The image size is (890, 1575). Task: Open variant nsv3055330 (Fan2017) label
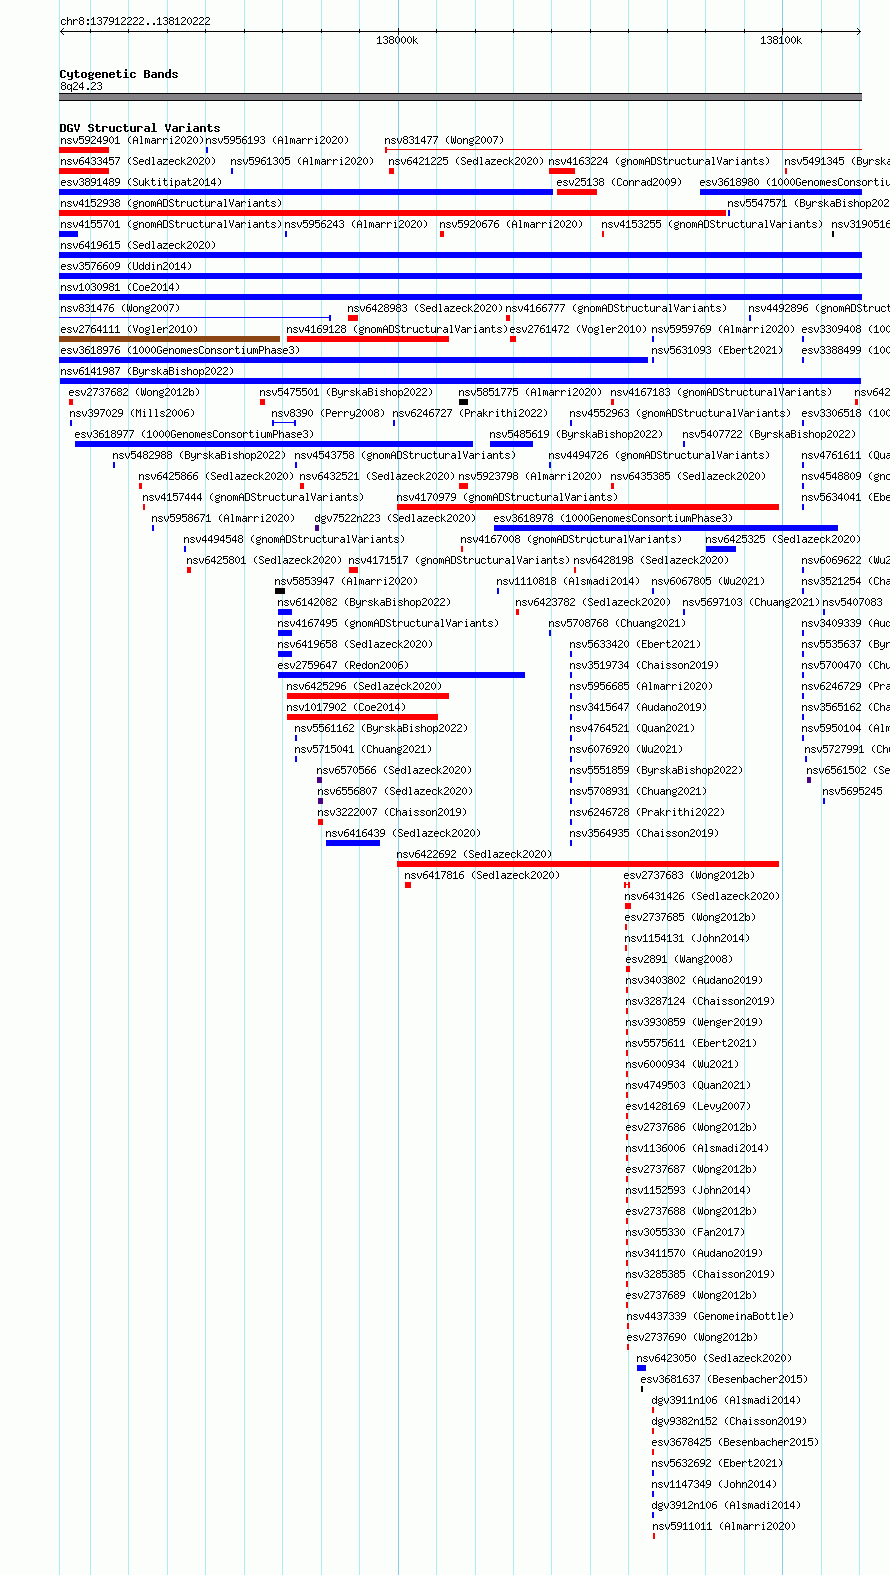[x=685, y=1232]
